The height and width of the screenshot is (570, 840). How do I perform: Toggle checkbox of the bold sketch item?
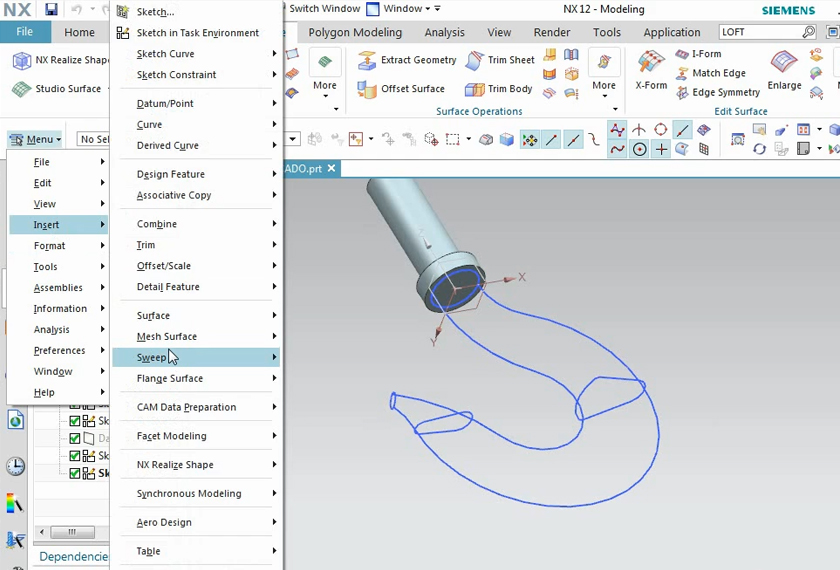pos(75,473)
